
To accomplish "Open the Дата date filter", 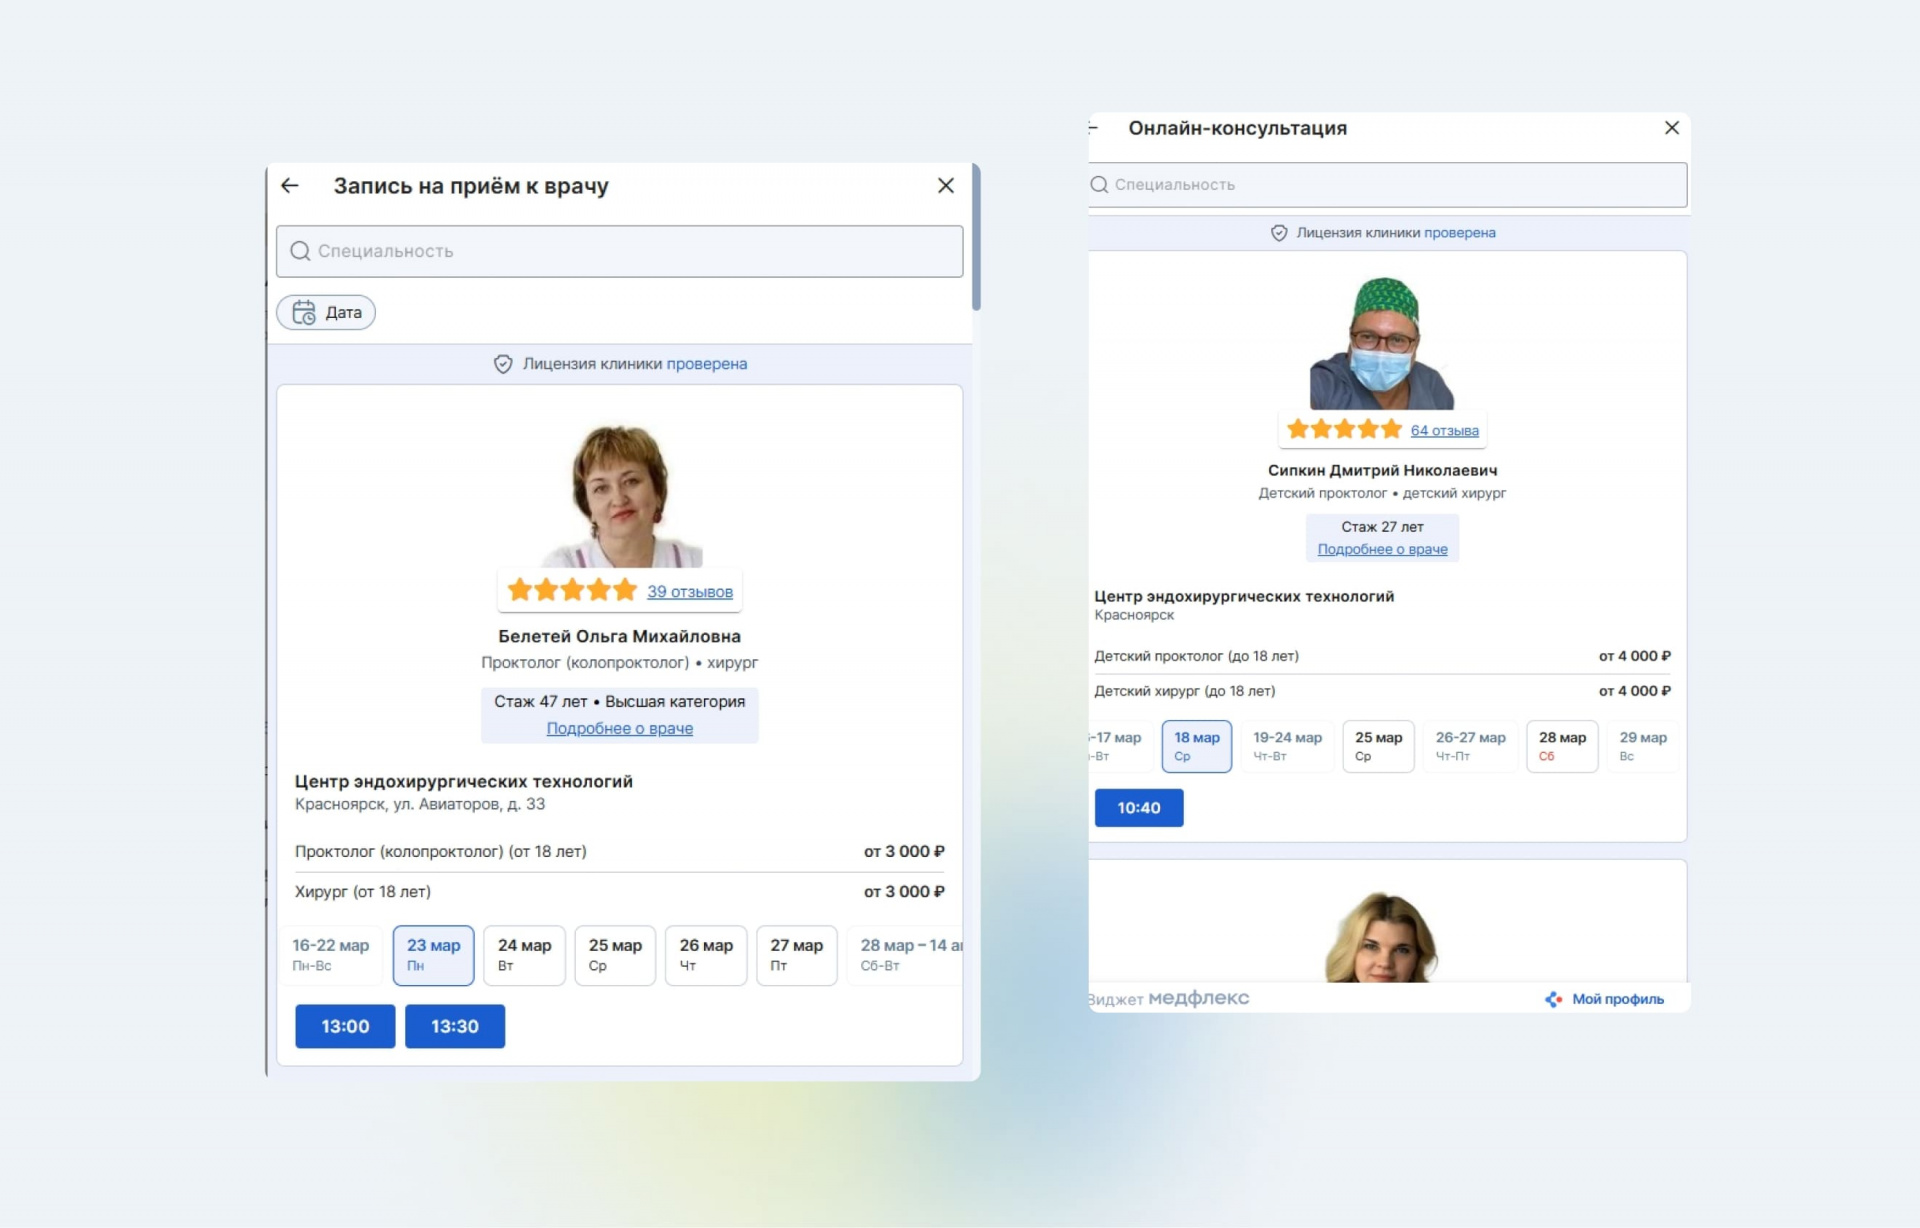I will pos(326,312).
